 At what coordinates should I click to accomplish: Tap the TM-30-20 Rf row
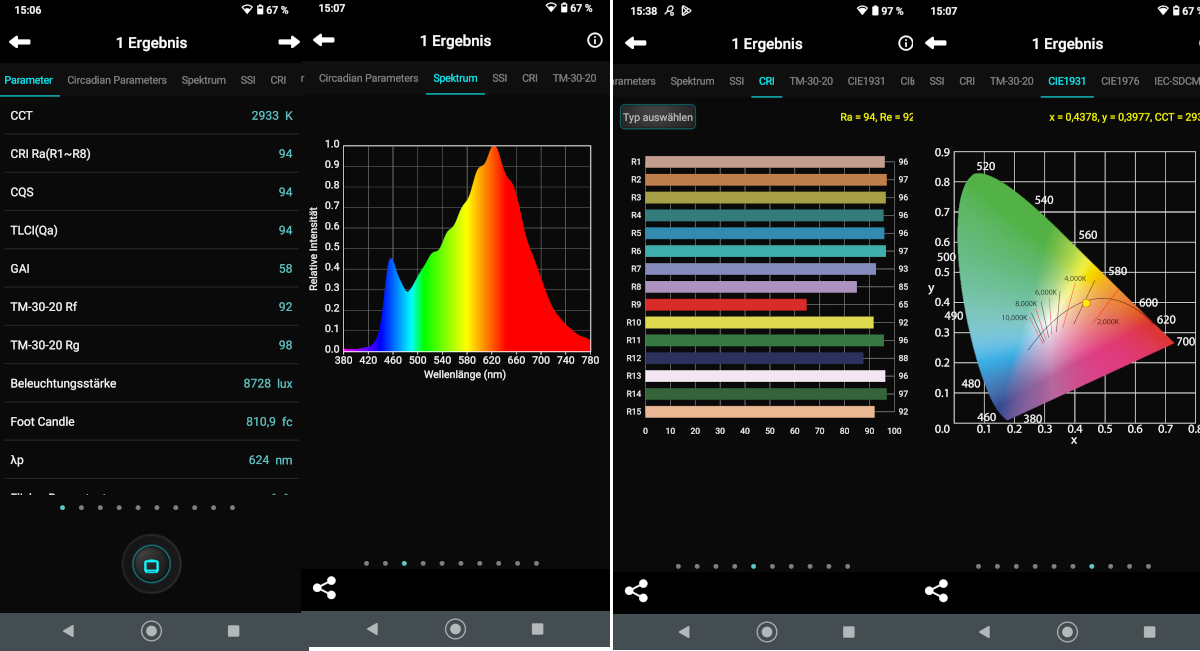(150, 307)
